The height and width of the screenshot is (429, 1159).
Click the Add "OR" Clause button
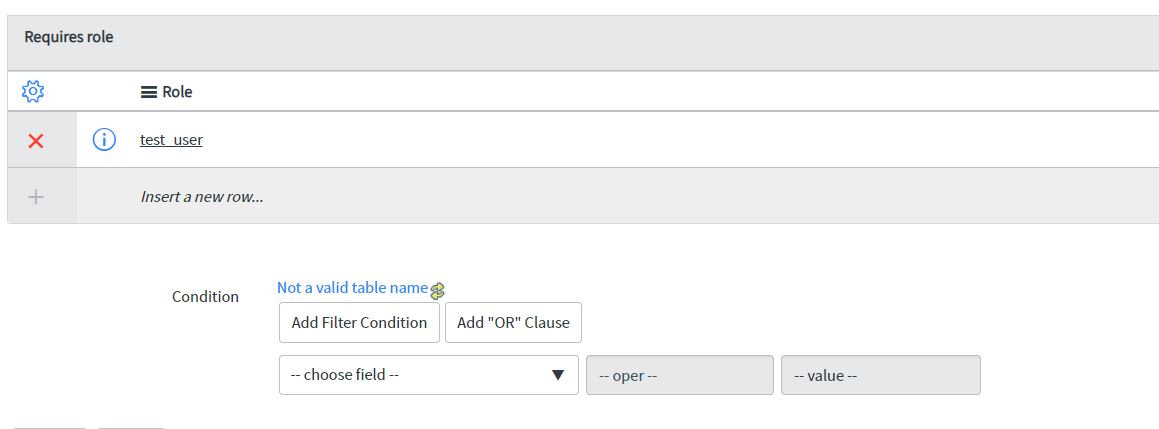click(x=513, y=322)
